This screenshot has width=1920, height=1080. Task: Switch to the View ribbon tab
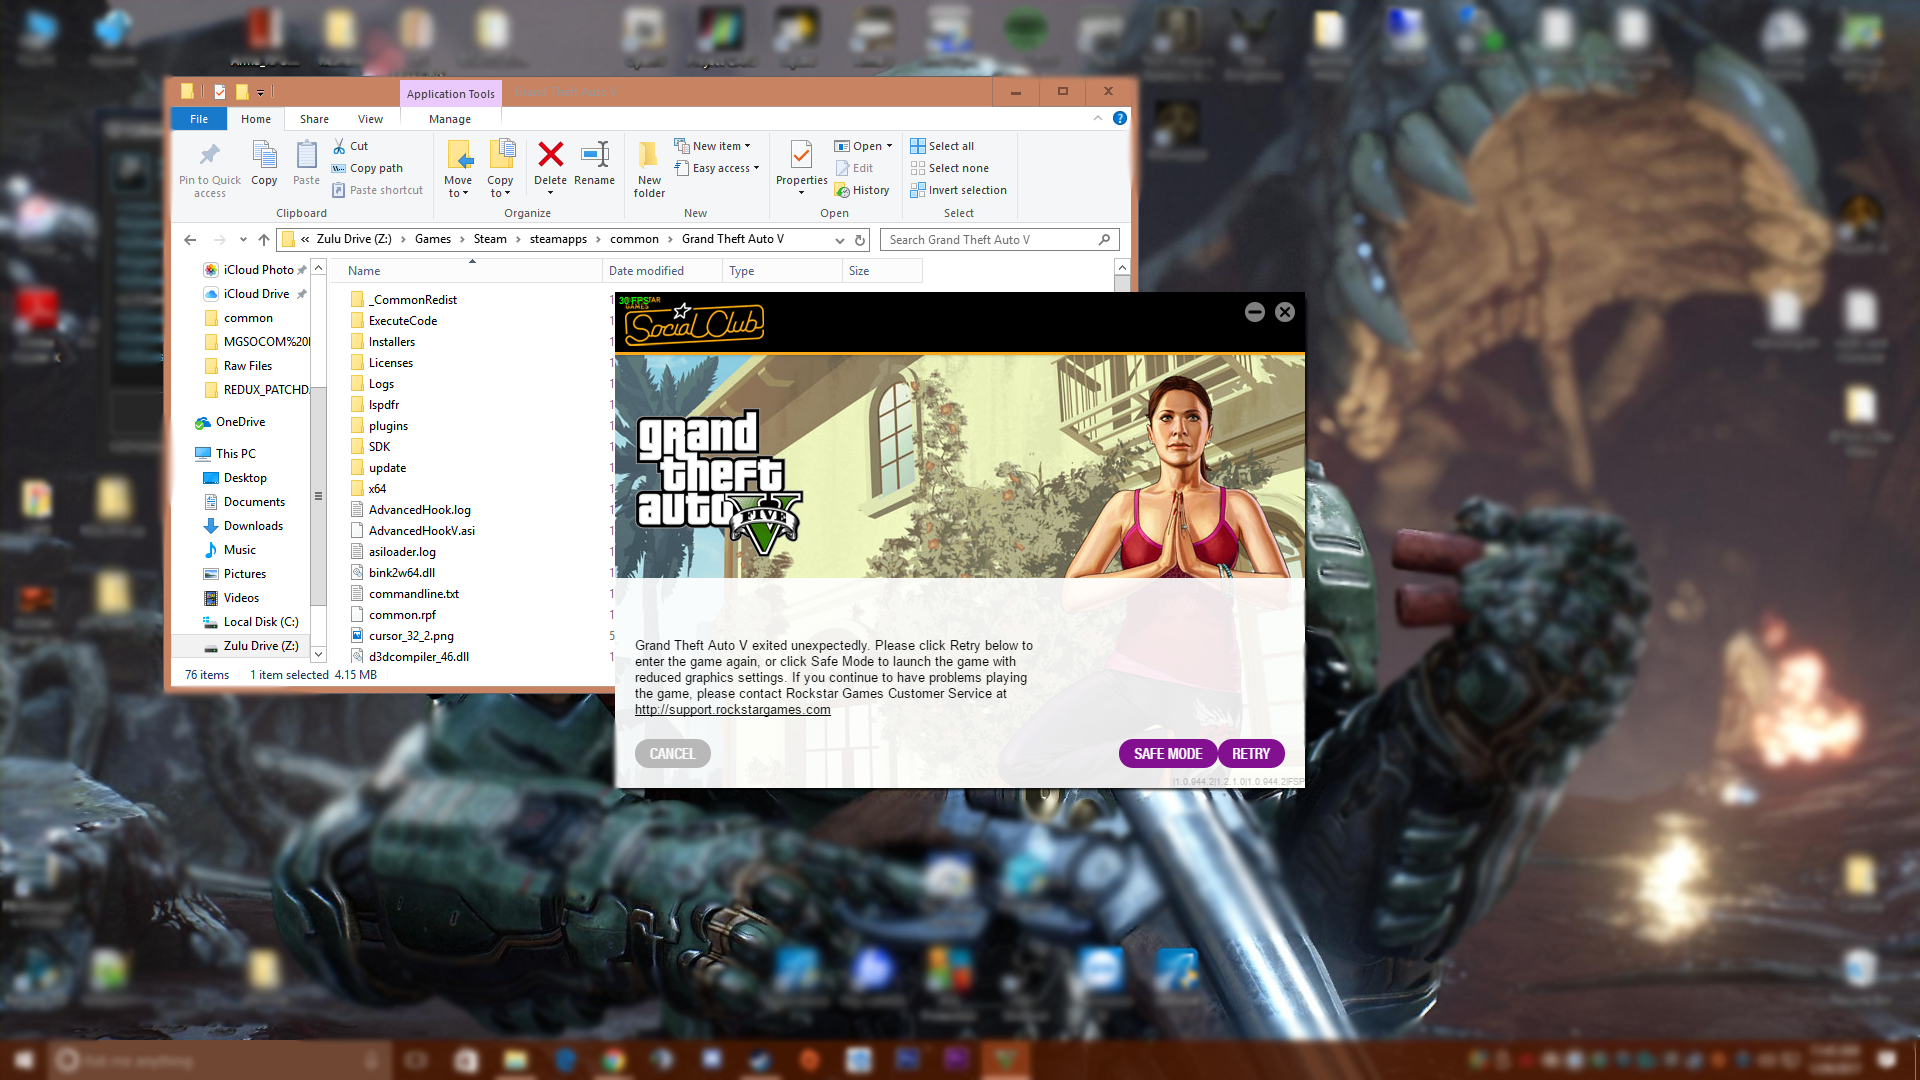pos(370,119)
